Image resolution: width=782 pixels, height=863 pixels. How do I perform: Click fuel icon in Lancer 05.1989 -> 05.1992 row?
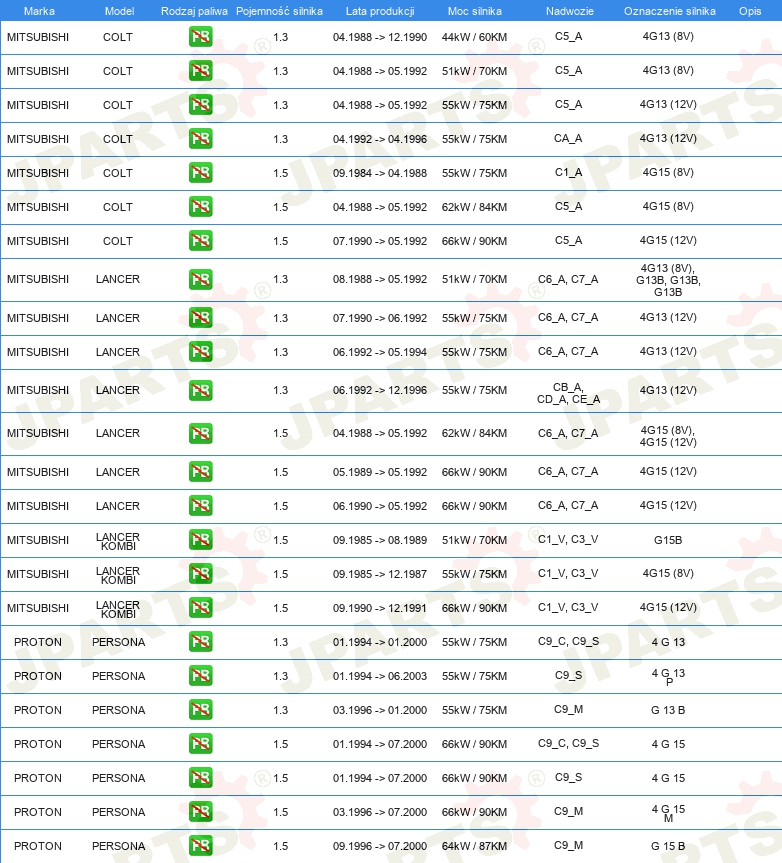click(200, 472)
